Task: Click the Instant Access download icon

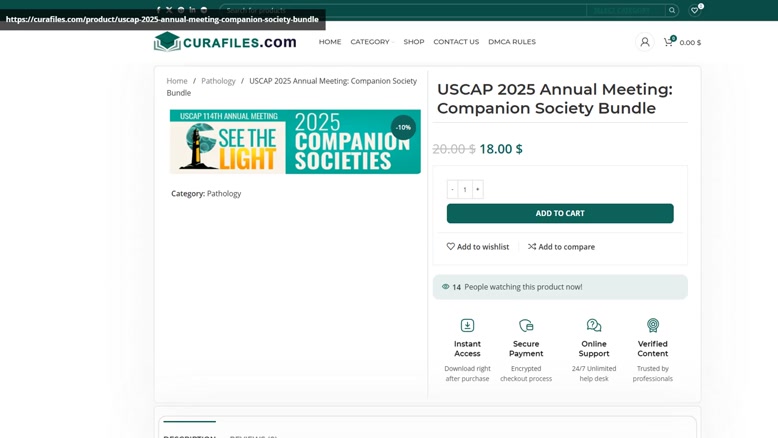Action: [467, 325]
